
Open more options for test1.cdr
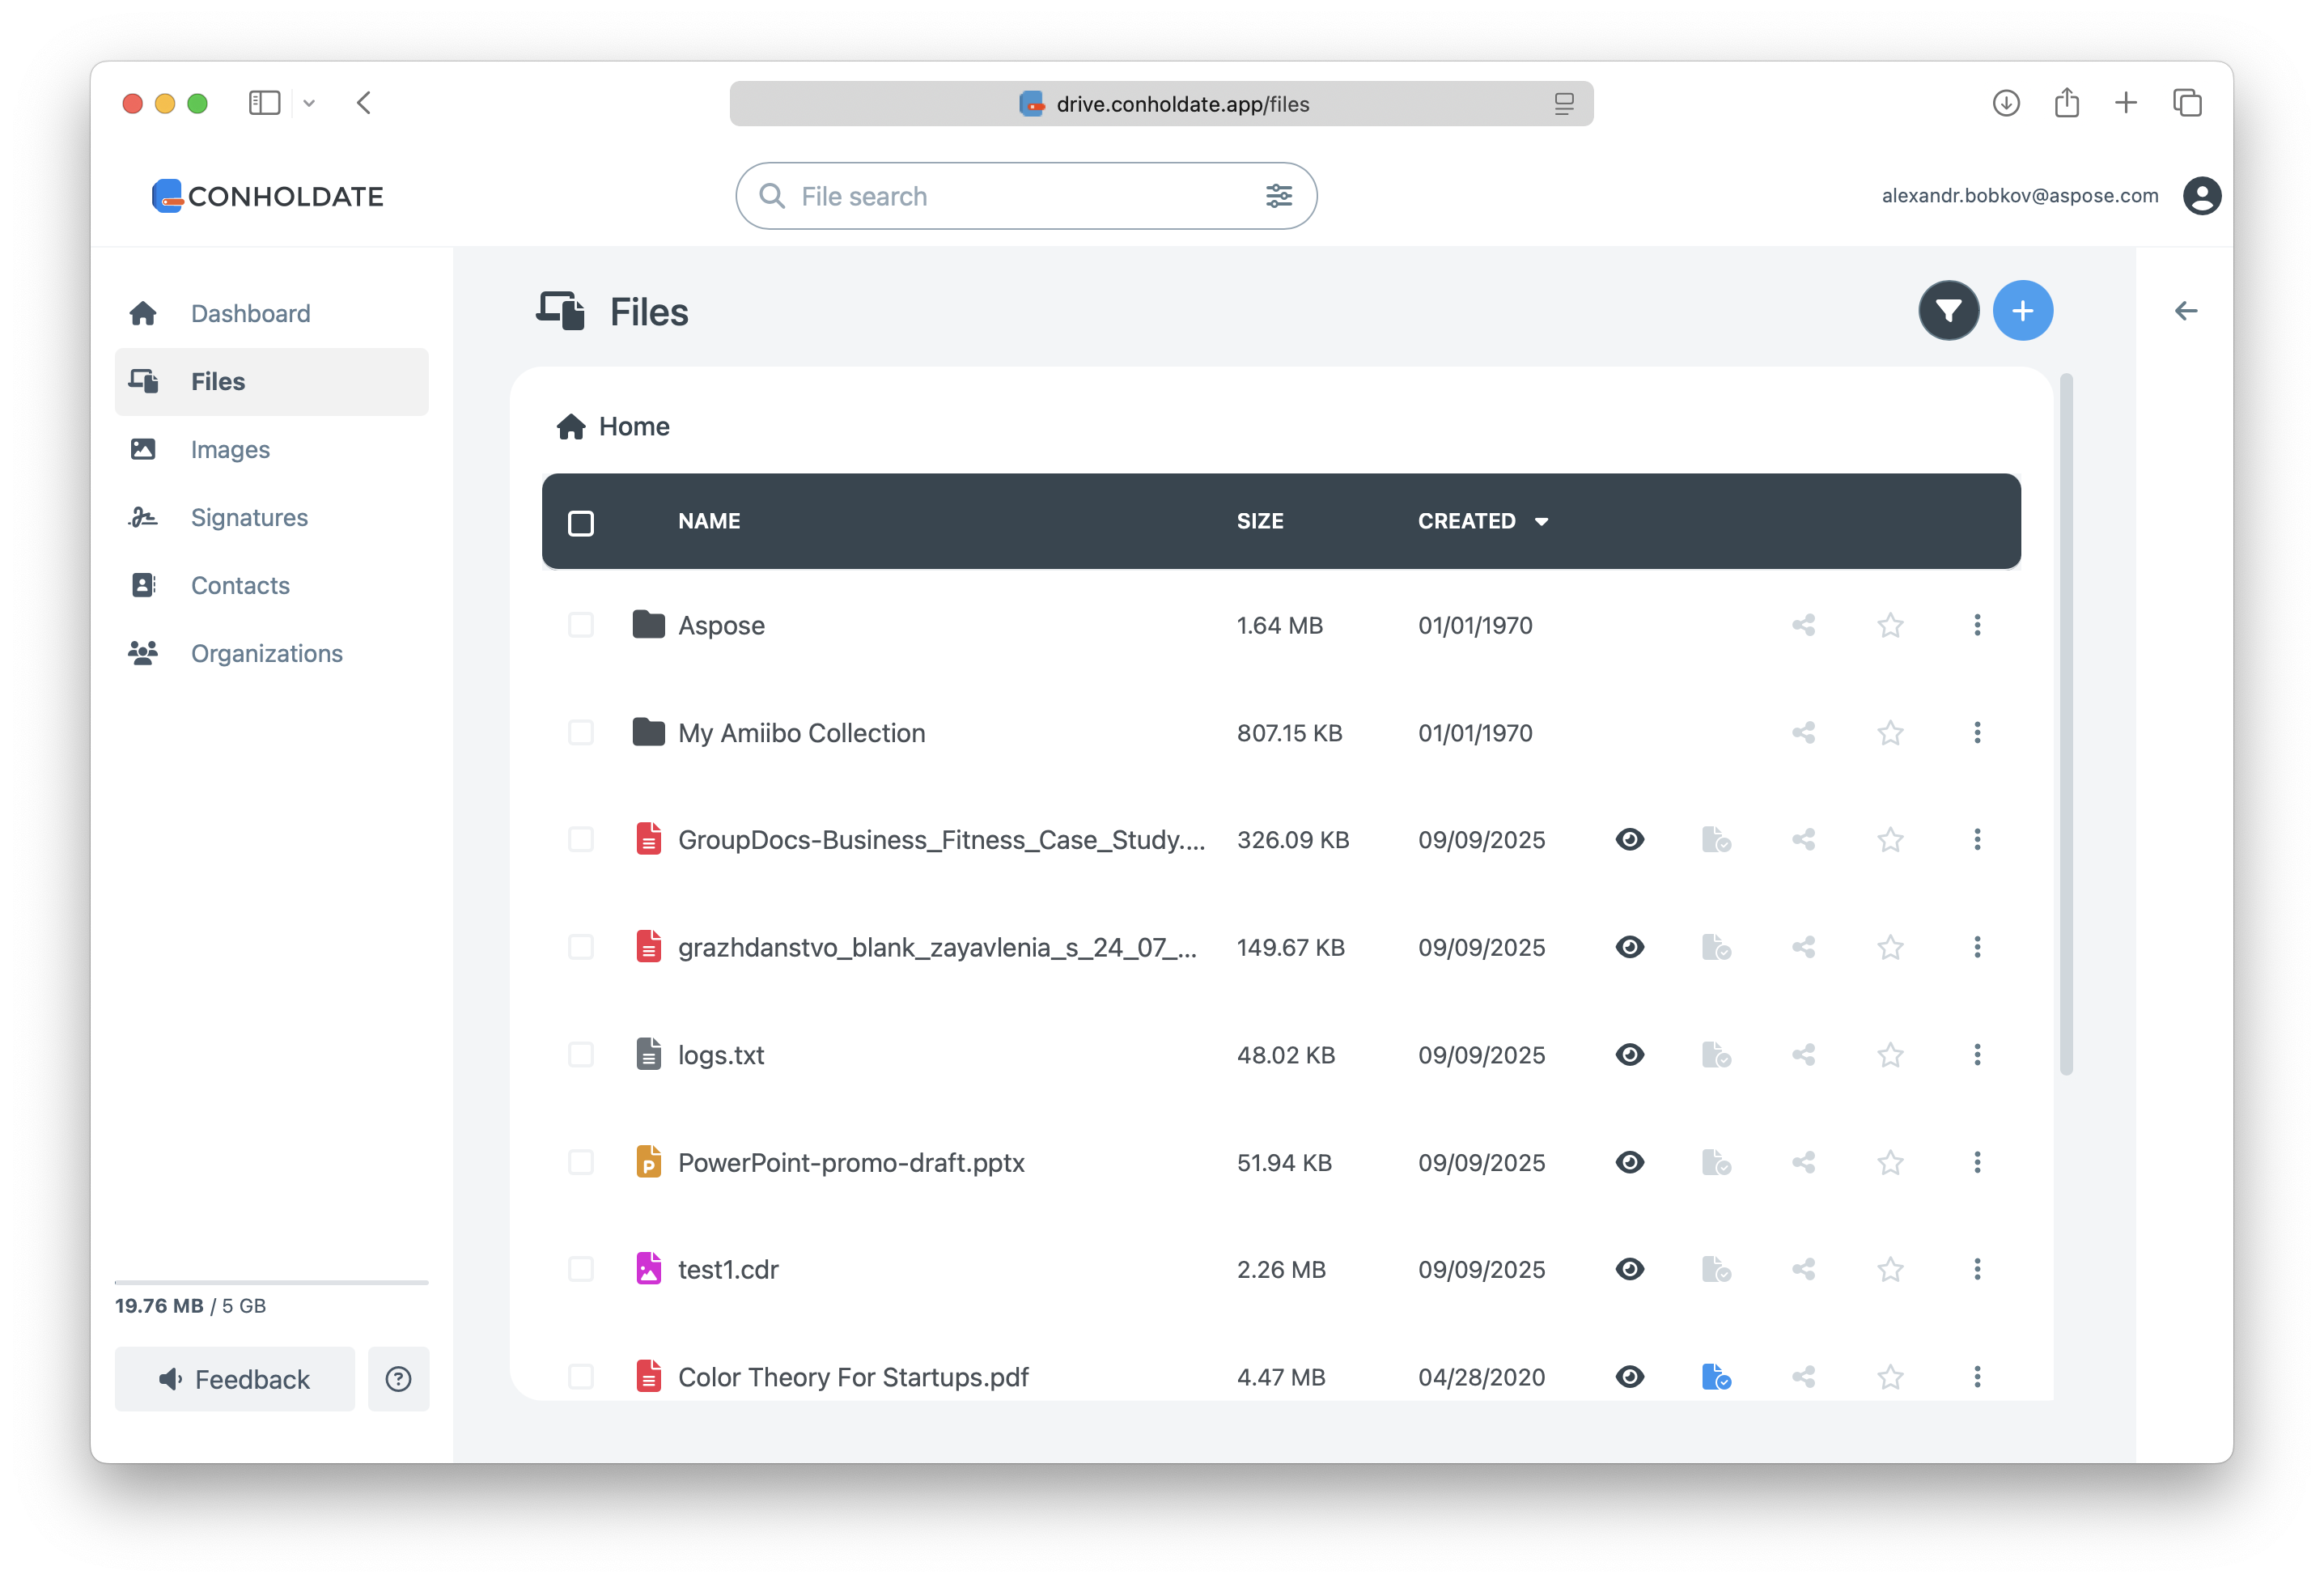tap(1976, 1269)
